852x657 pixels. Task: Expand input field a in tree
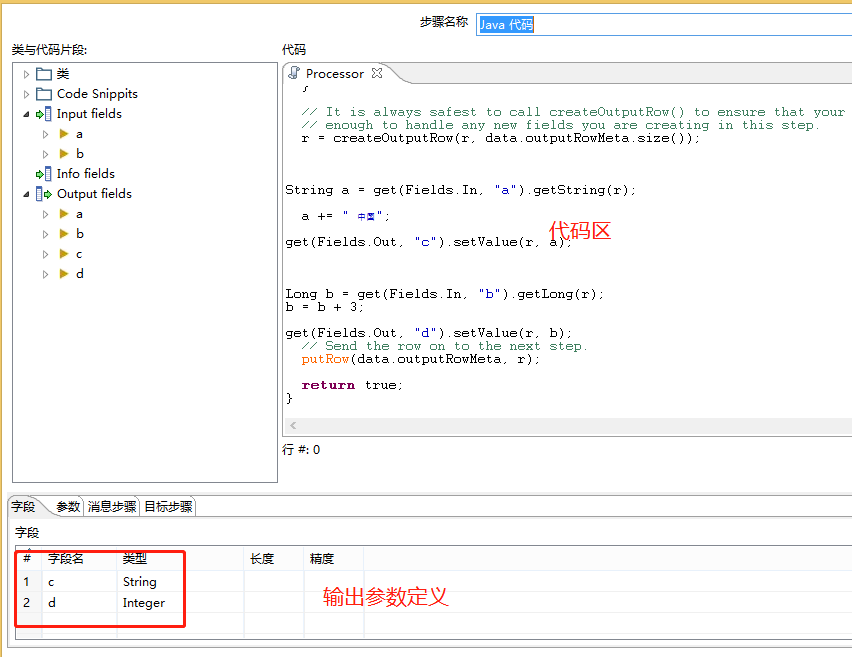pyautogui.click(x=46, y=134)
